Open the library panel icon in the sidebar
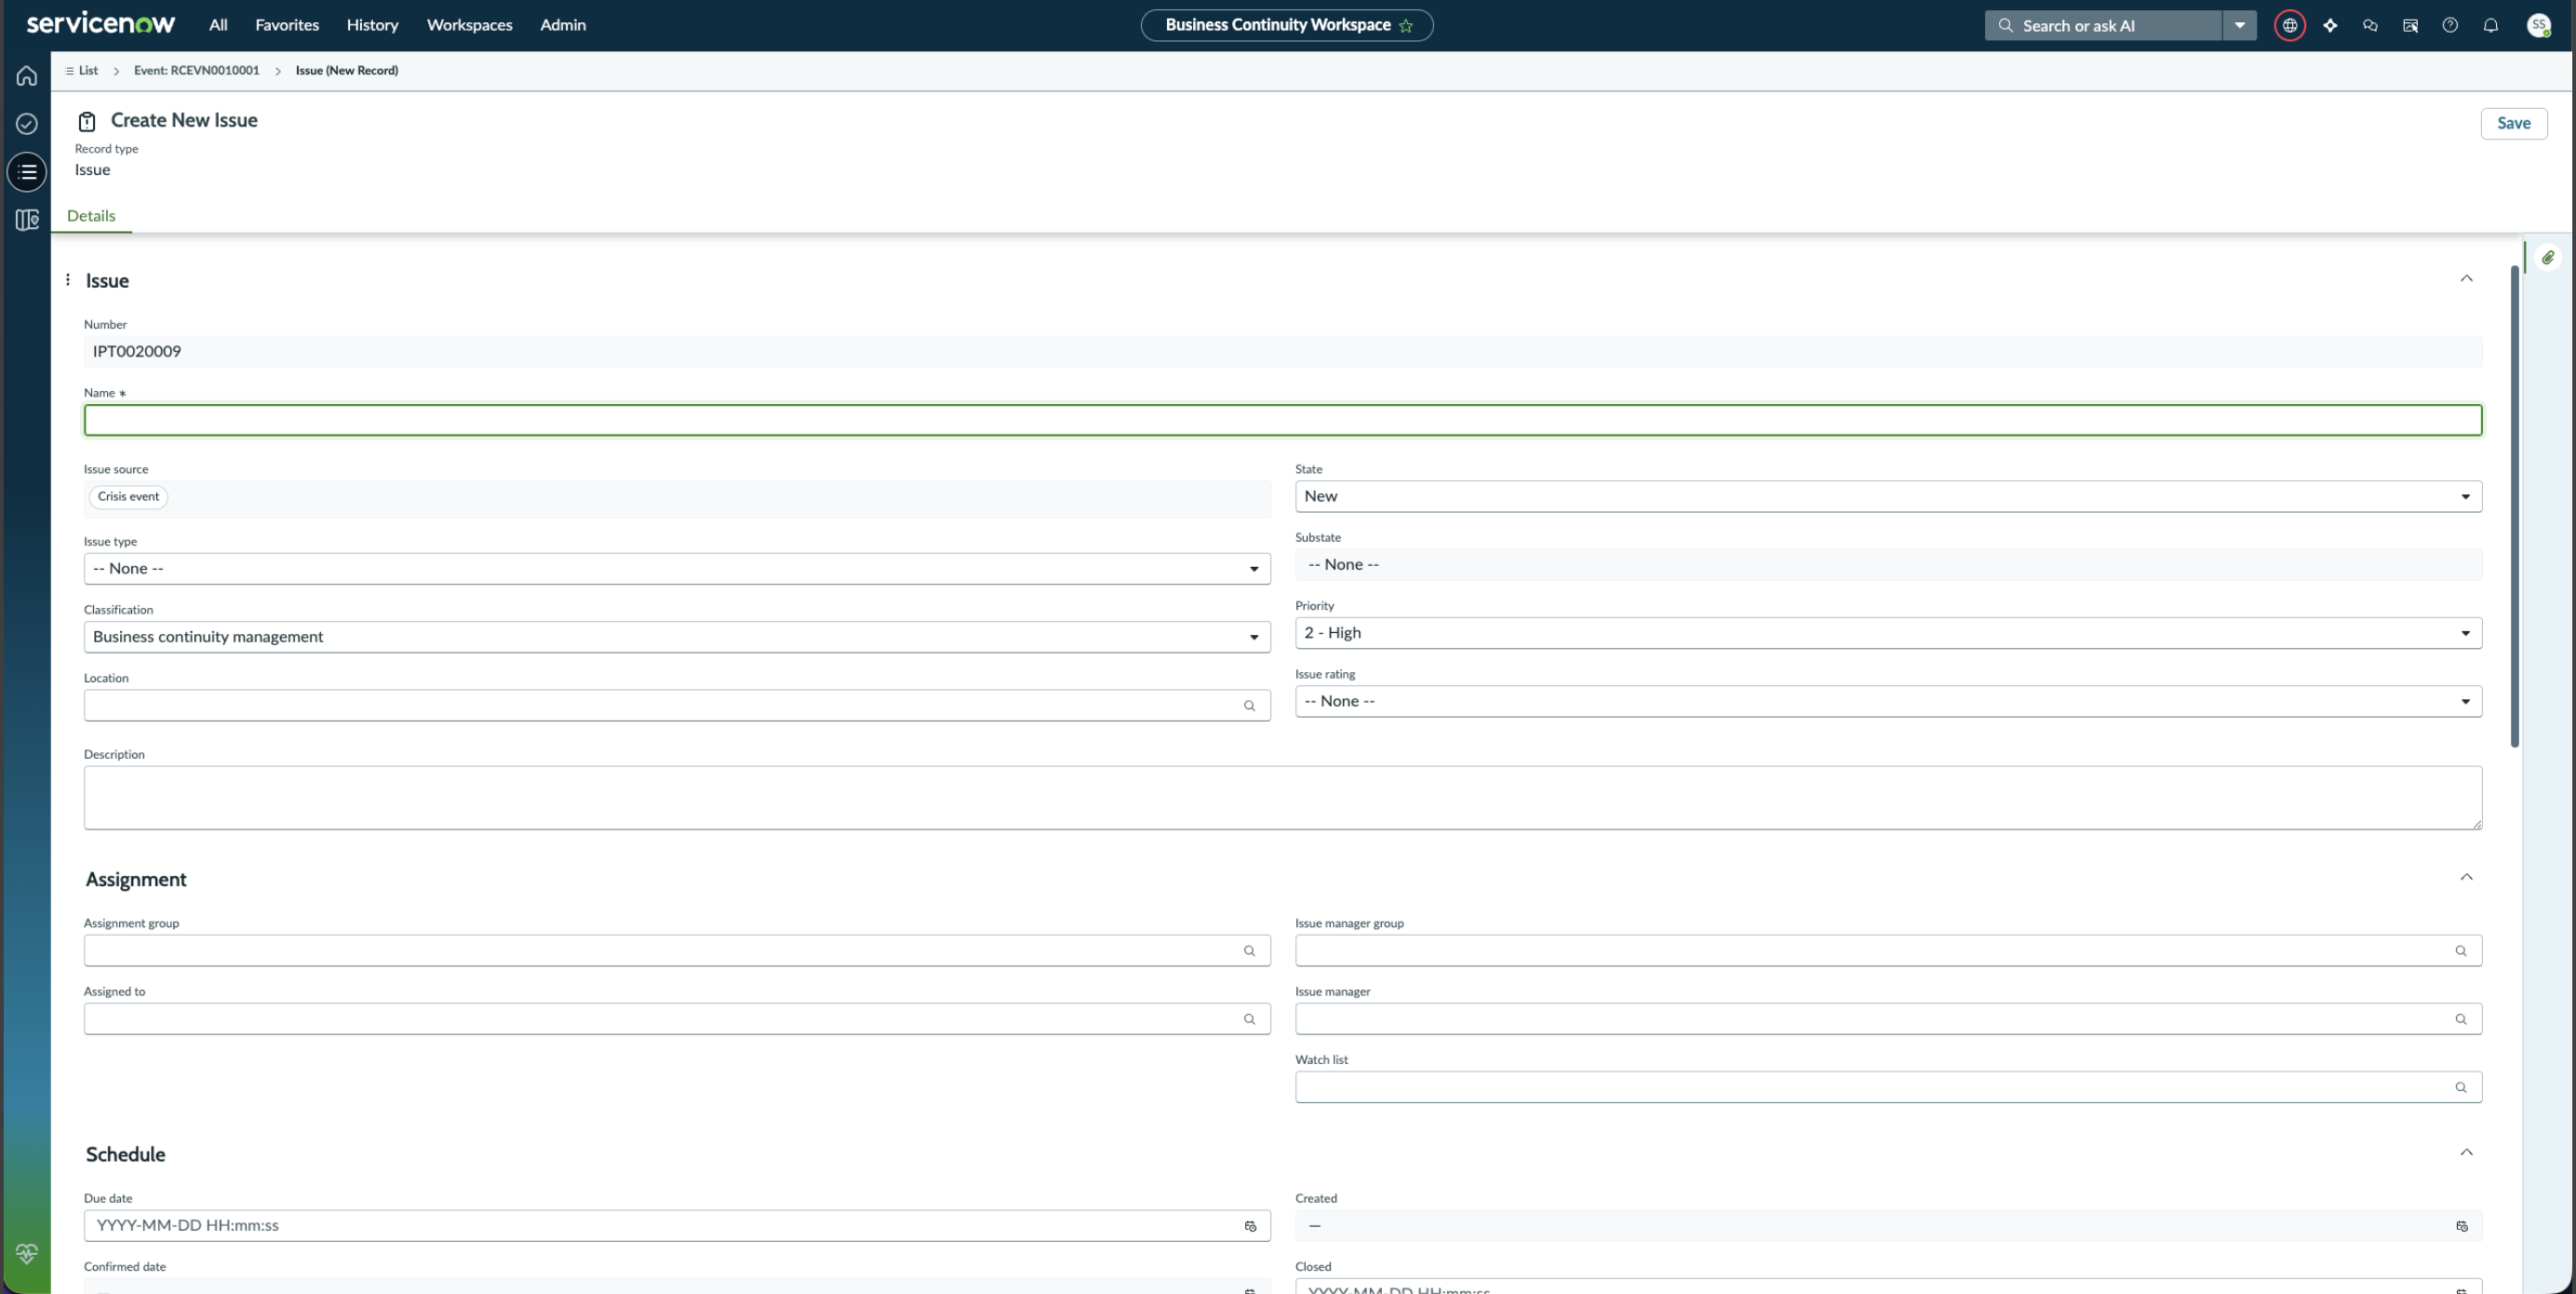Screen dimensions: 2576x1294 (x=27, y=220)
